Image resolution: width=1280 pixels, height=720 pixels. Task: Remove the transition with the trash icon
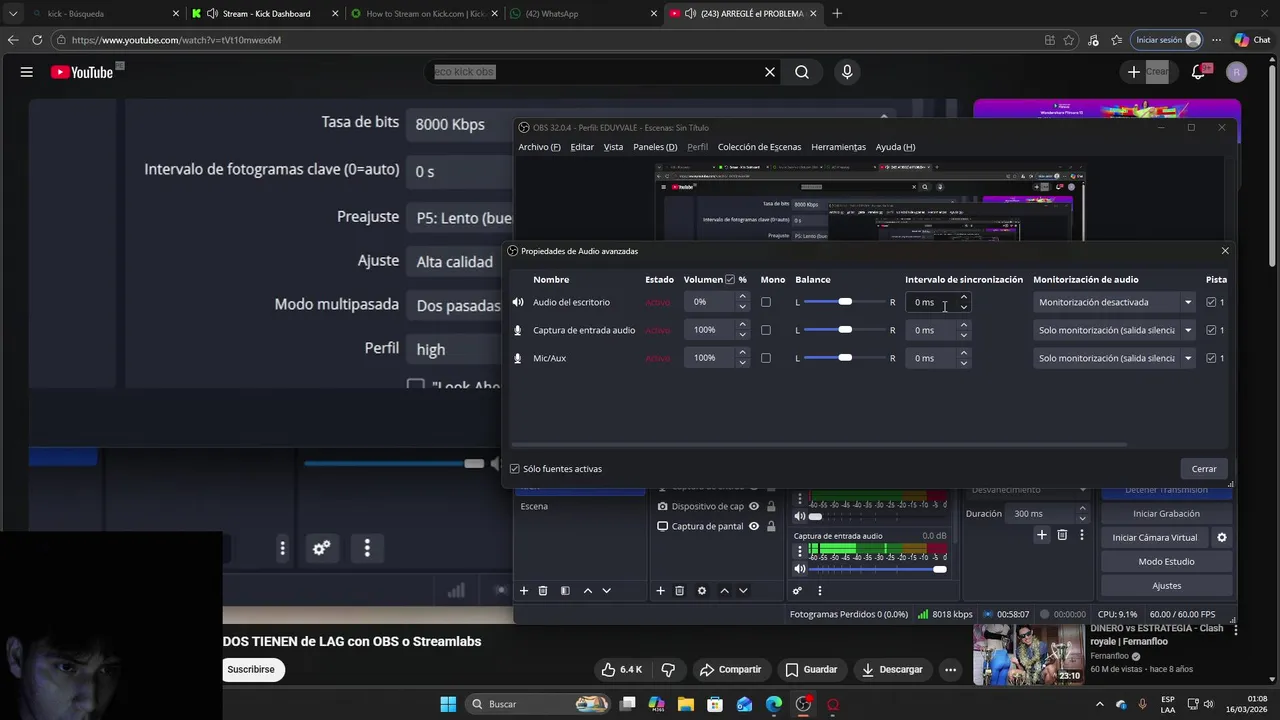point(1062,535)
